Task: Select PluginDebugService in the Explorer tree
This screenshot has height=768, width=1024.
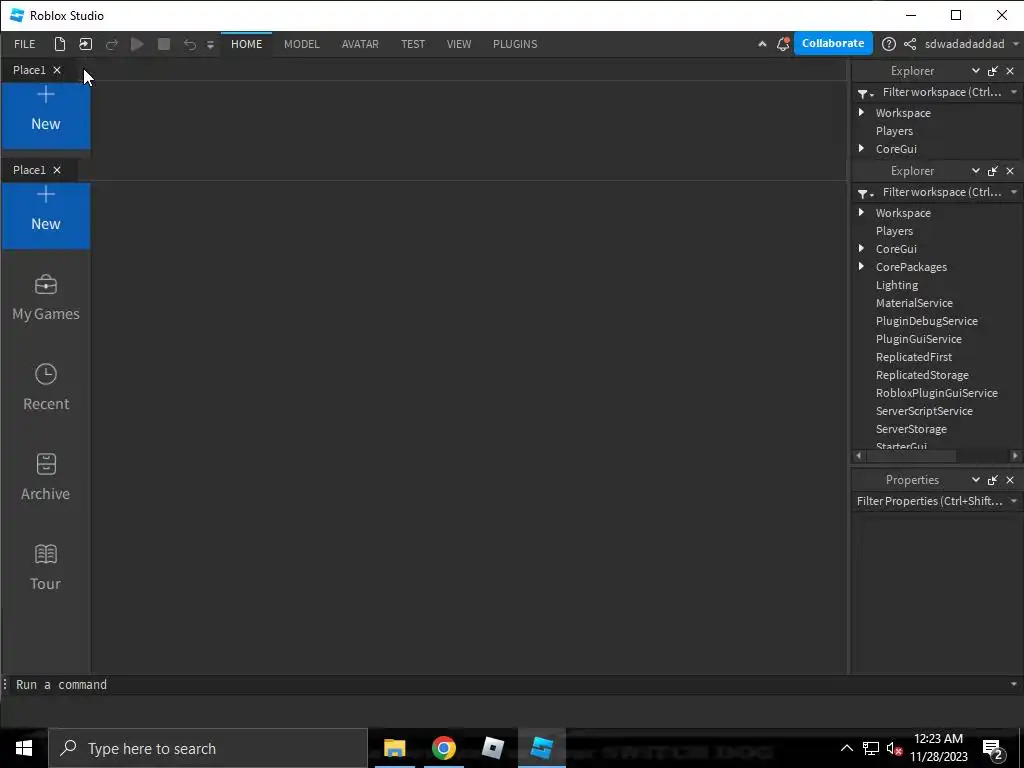Action: [926, 321]
